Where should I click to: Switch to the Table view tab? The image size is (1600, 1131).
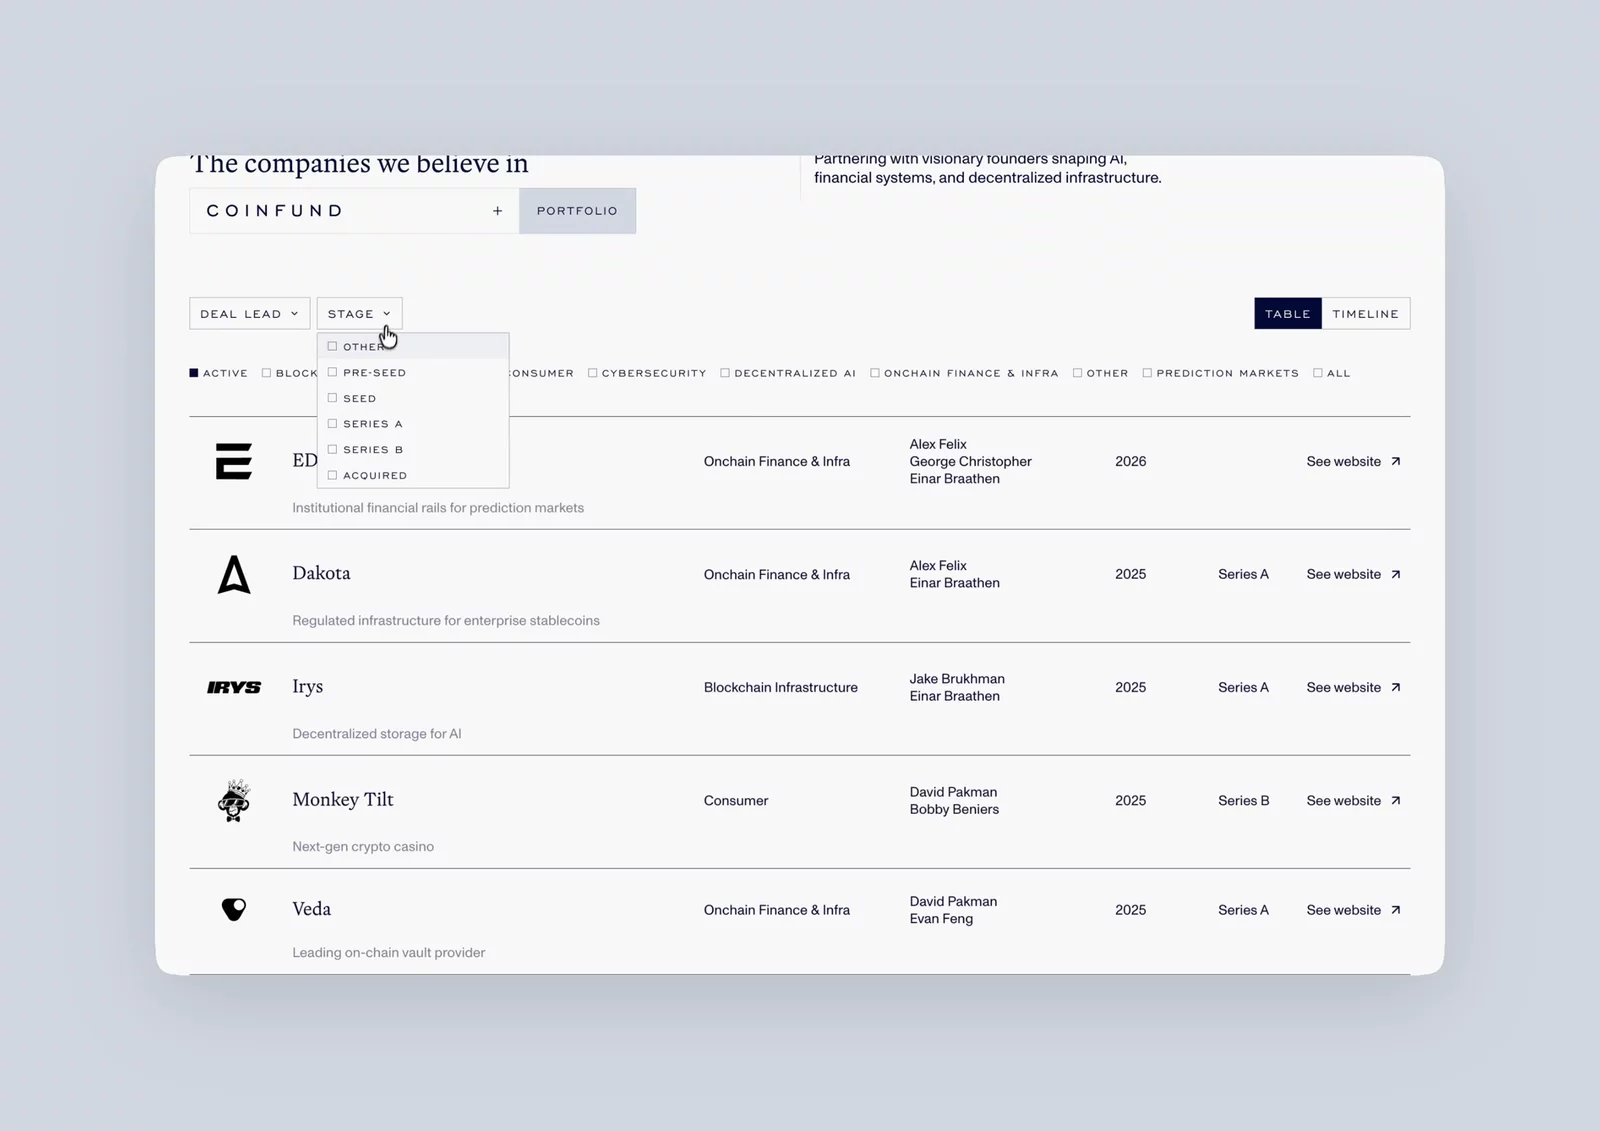pyautogui.click(x=1288, y=314)
